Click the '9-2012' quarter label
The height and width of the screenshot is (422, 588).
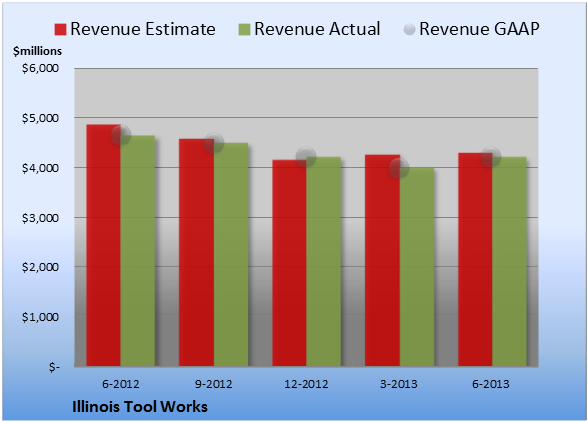(x=214, y=384)
